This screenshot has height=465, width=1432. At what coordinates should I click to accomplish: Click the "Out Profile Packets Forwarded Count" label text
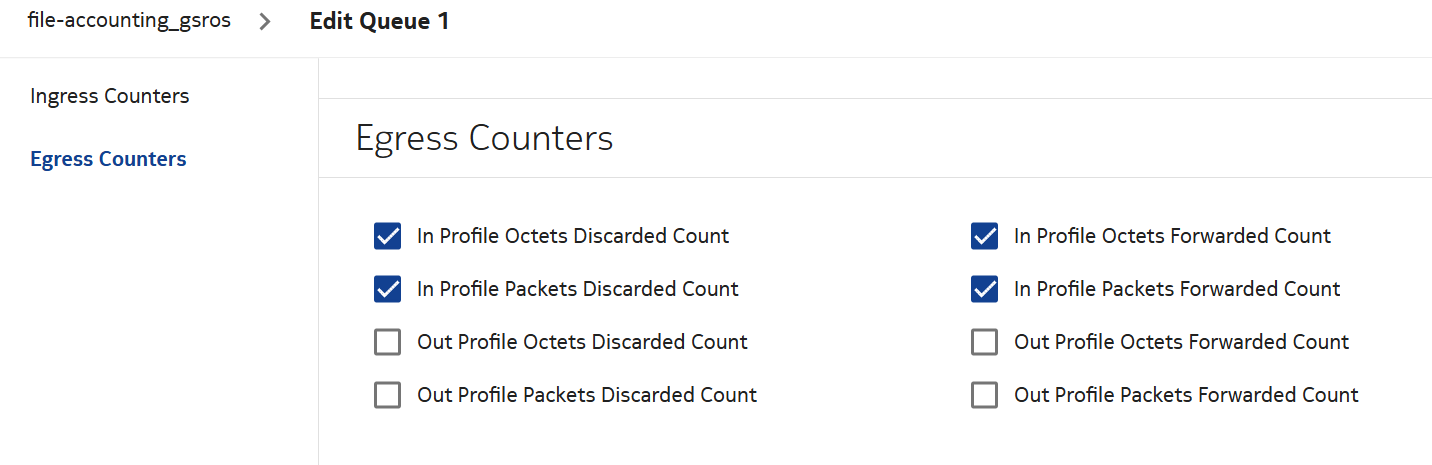tap(1186, 395)
